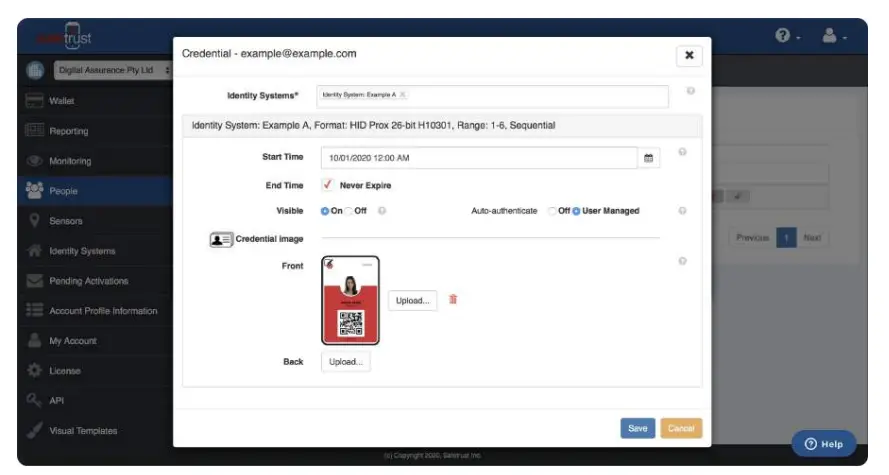Set Auto-authenticate to Off
The width and height of the screenshot is (889, 475).
[x=552, y=211]
